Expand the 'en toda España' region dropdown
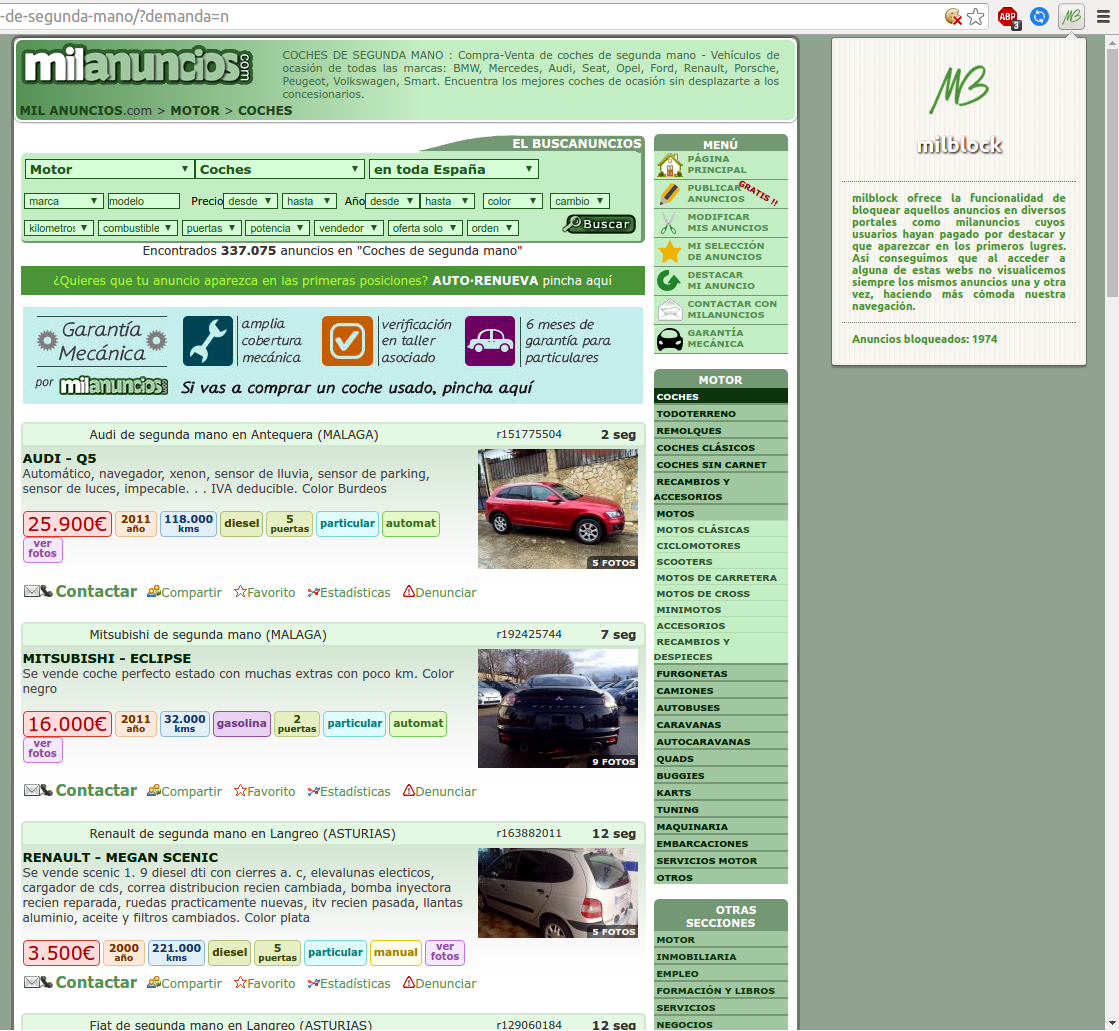Screen dimensions: 1119x1031 tap(454, 169)
